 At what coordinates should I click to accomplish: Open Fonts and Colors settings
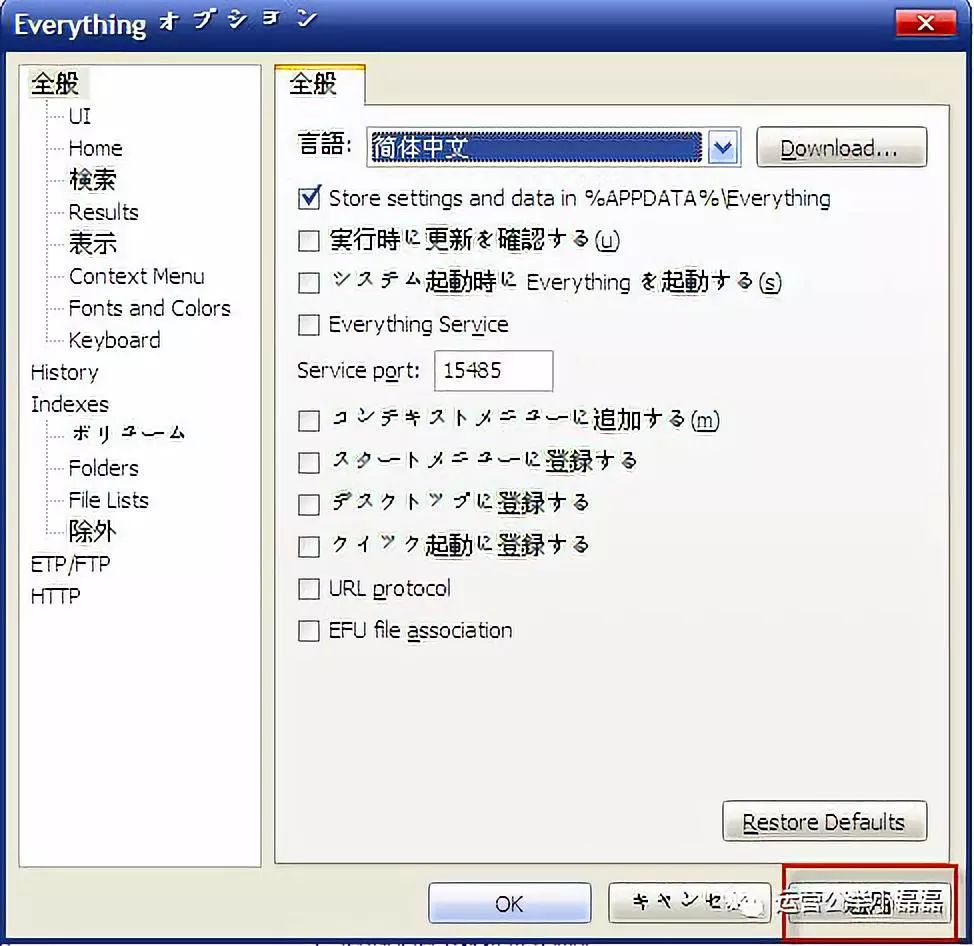[149, 308]
